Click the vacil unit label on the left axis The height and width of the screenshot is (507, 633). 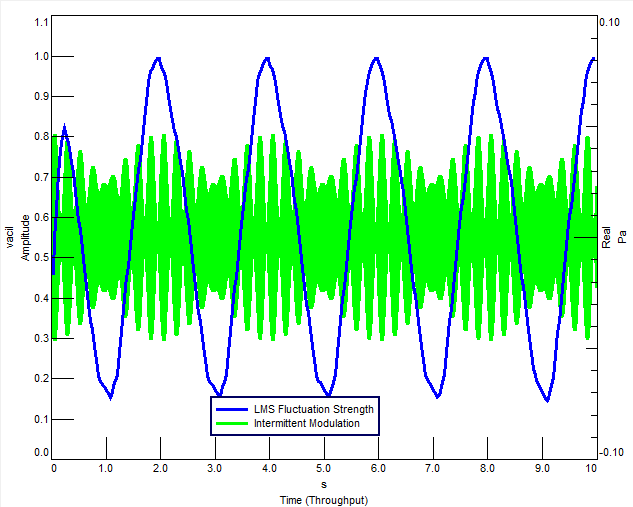[10, 237]
